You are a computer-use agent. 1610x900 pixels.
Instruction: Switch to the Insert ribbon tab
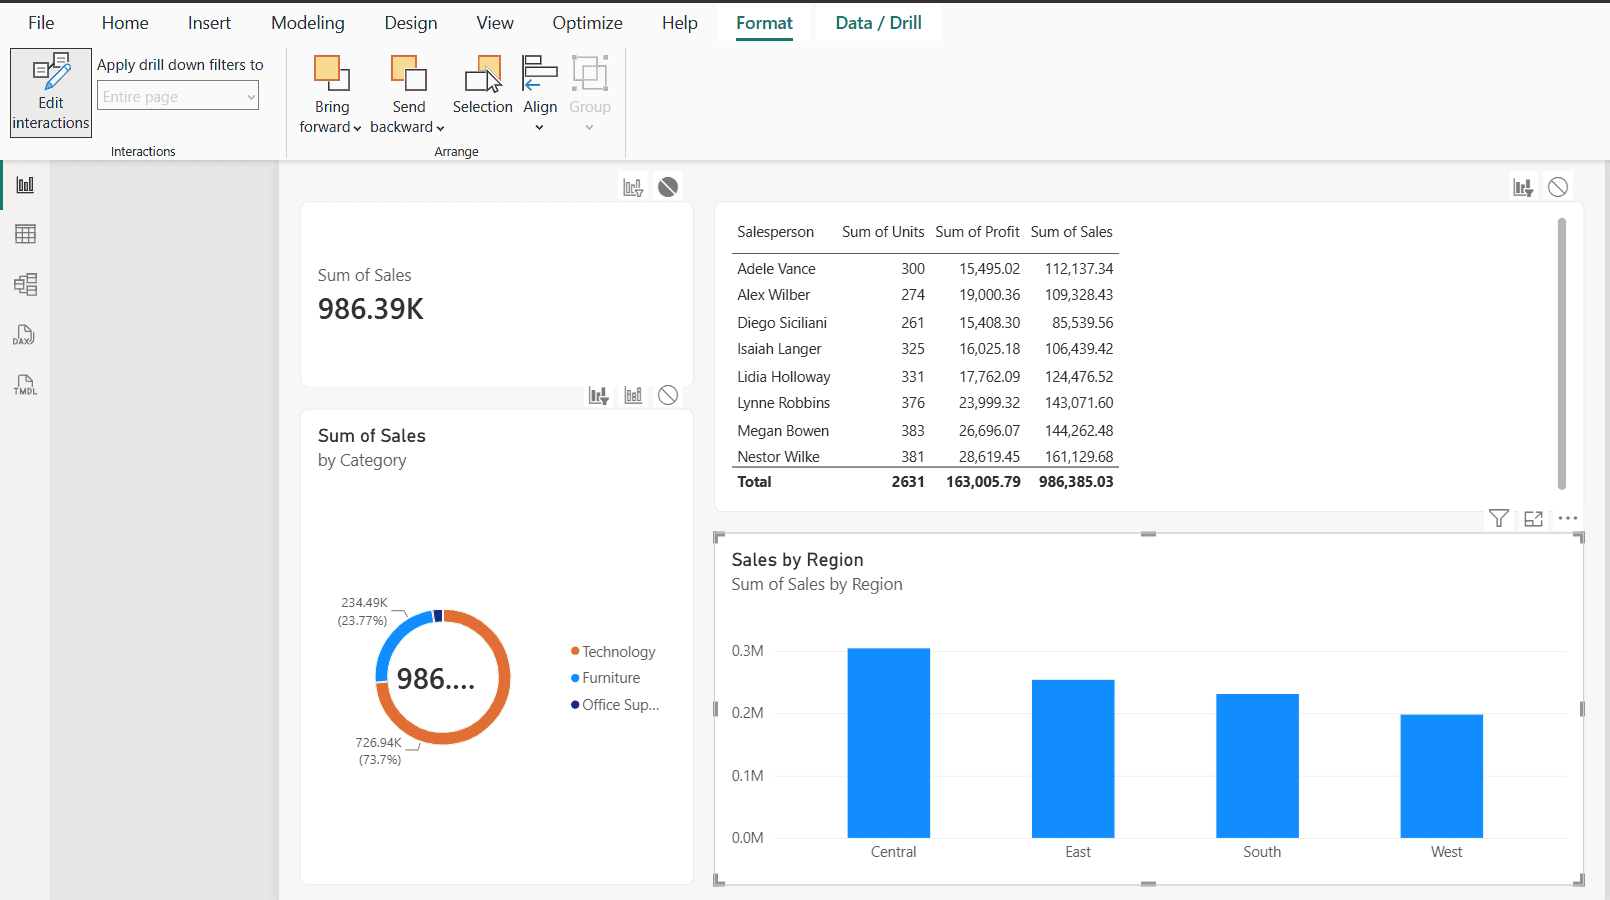tap(209, 22)
